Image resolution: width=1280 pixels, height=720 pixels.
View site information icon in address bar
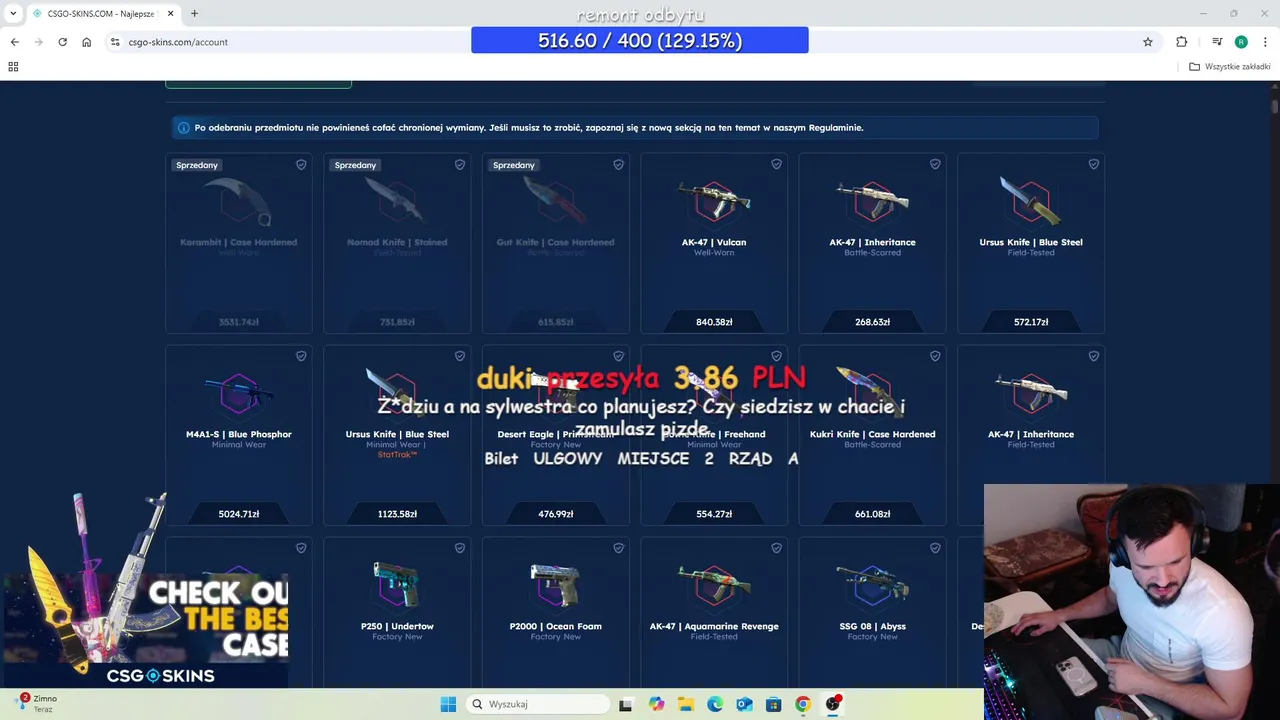pyautogui.click(x=115, y=42)
